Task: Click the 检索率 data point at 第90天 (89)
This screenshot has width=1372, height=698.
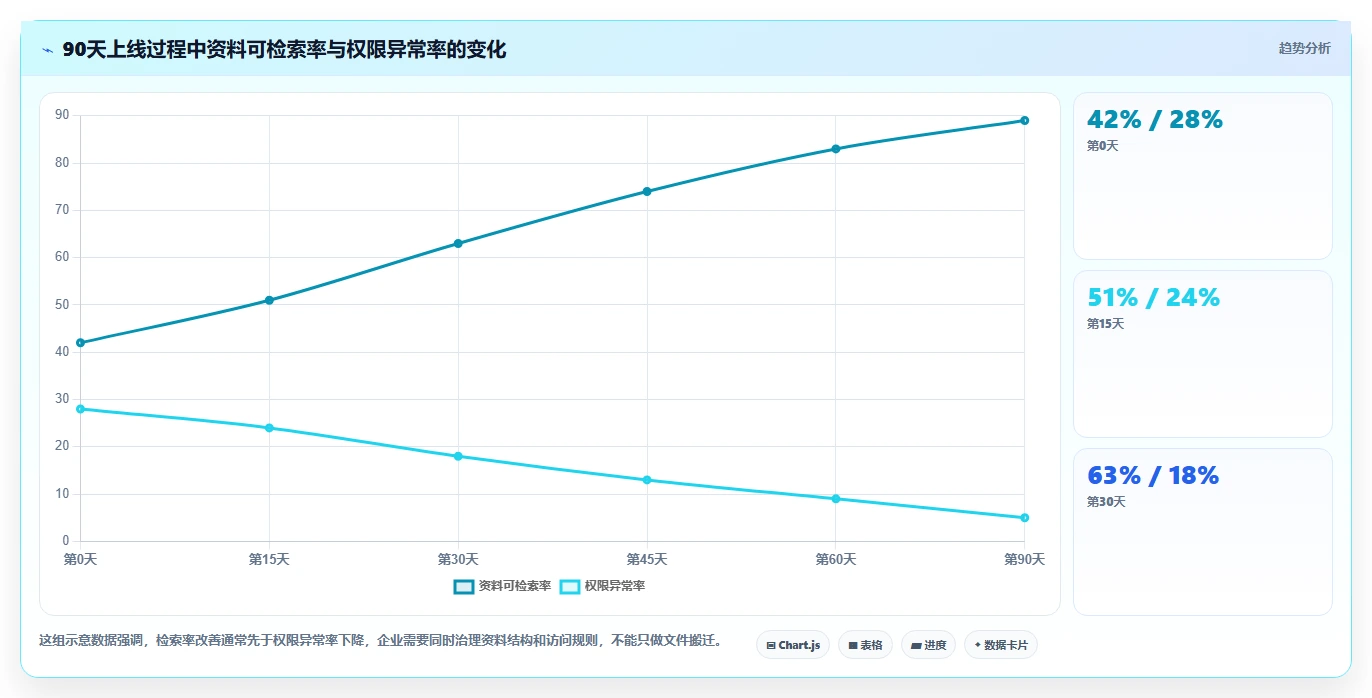Action: pos(1024,121)
